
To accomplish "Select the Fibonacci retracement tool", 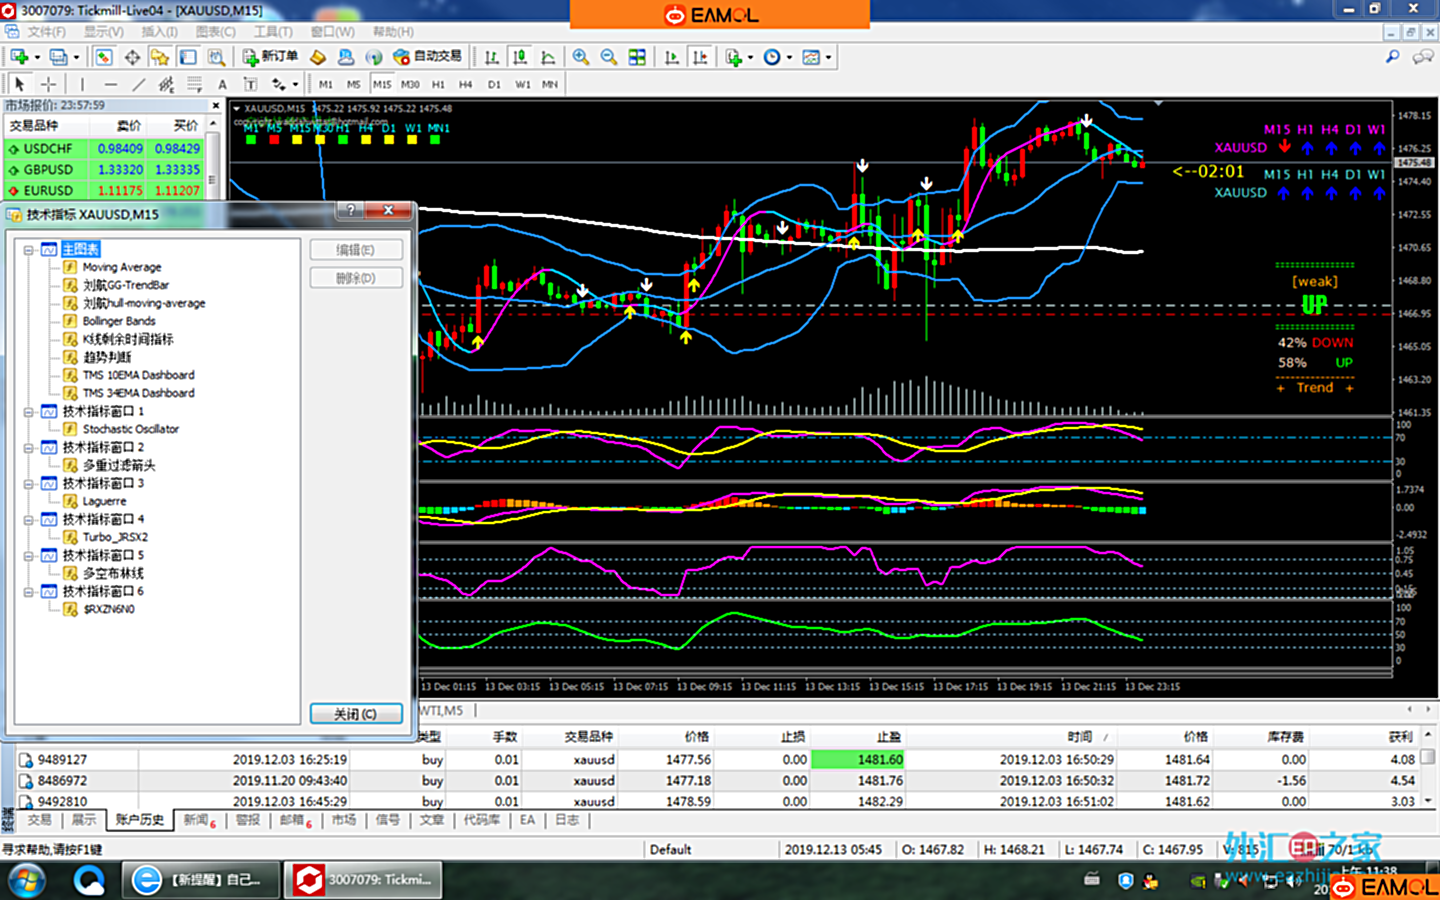I will [194, 84].
